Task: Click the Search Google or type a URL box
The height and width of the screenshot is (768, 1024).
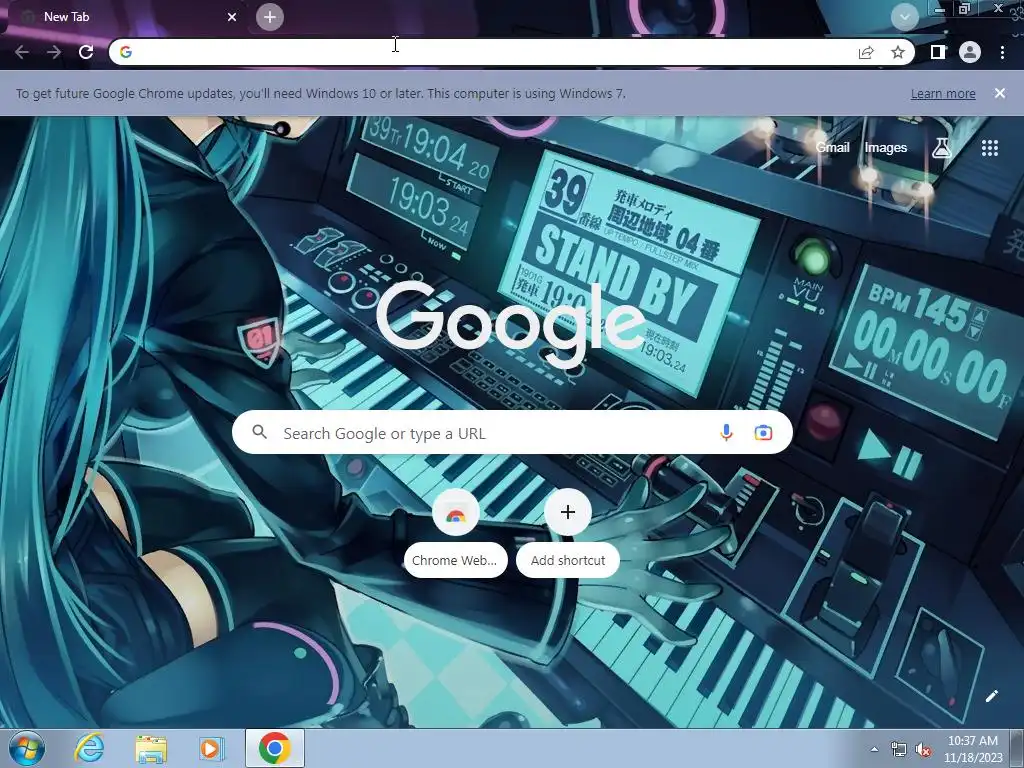Action: (512, 432)
